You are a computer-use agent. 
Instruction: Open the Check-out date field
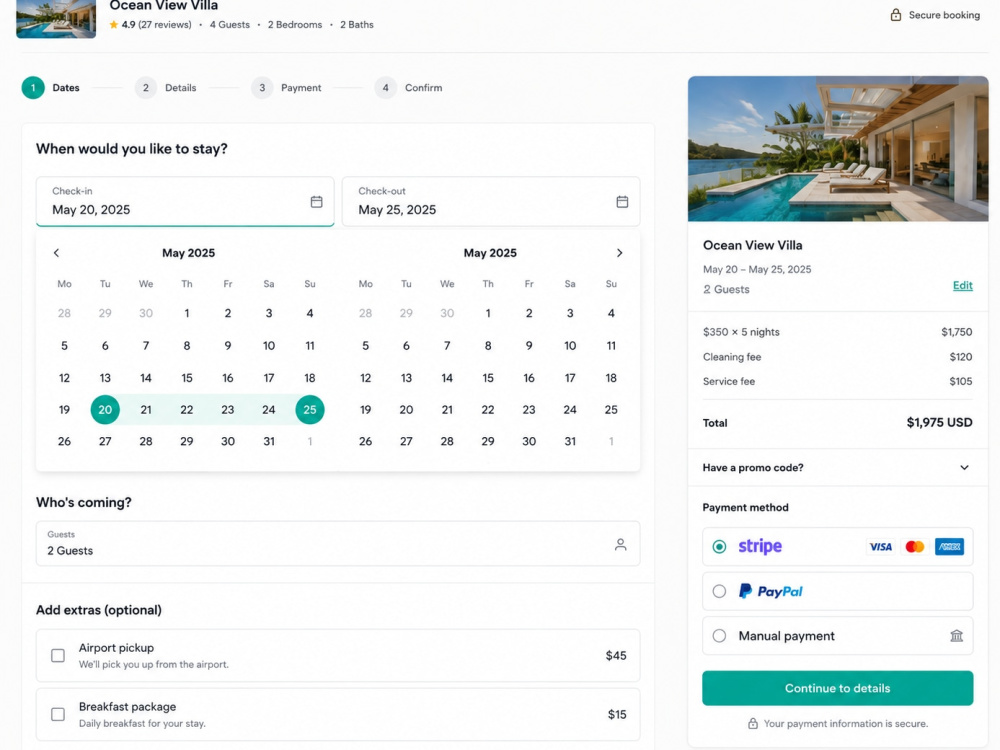[x=491, y=202]
